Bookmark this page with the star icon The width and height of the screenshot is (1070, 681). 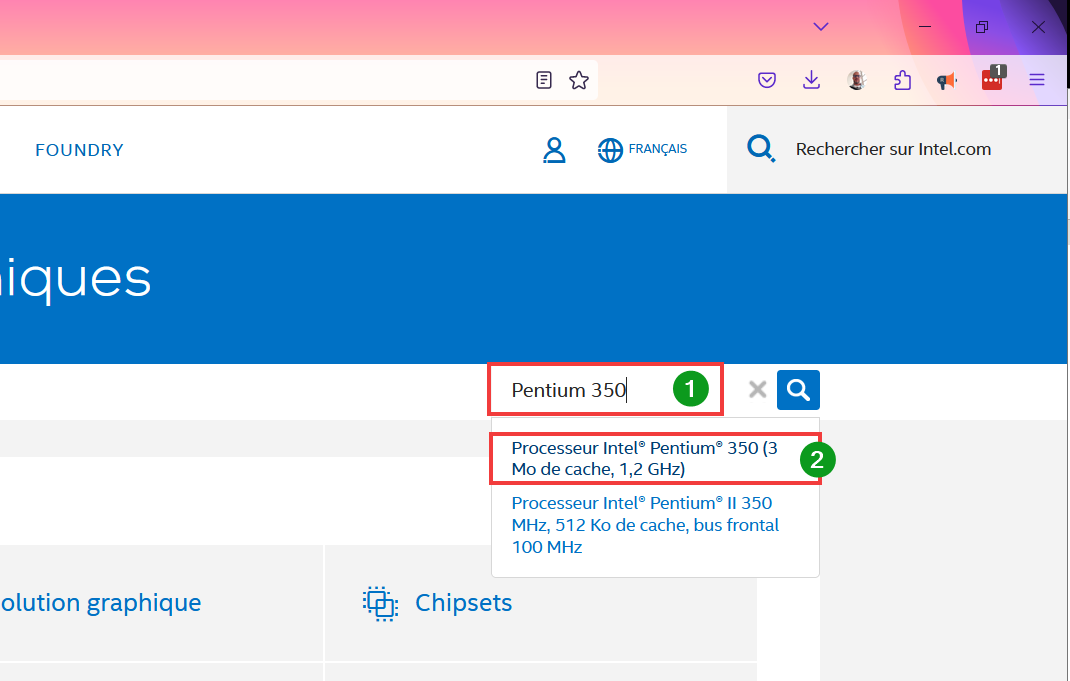point(579,81)
